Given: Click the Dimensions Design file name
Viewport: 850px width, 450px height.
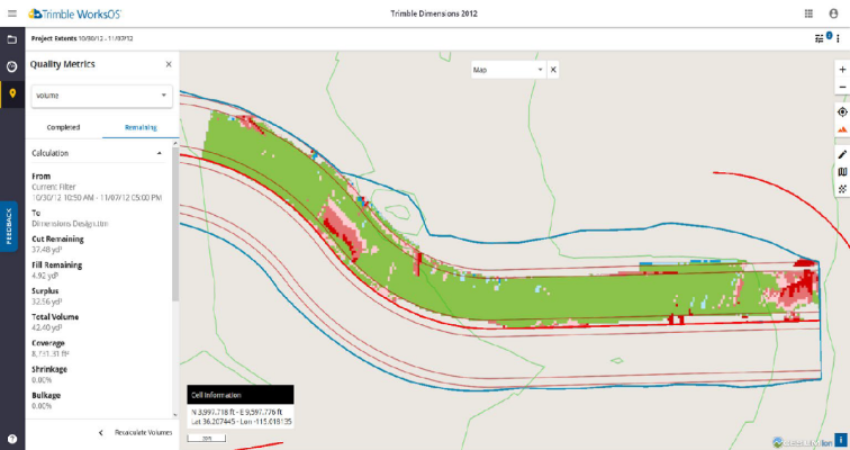Looking at the screenshot, I should [x=70, y=223].
